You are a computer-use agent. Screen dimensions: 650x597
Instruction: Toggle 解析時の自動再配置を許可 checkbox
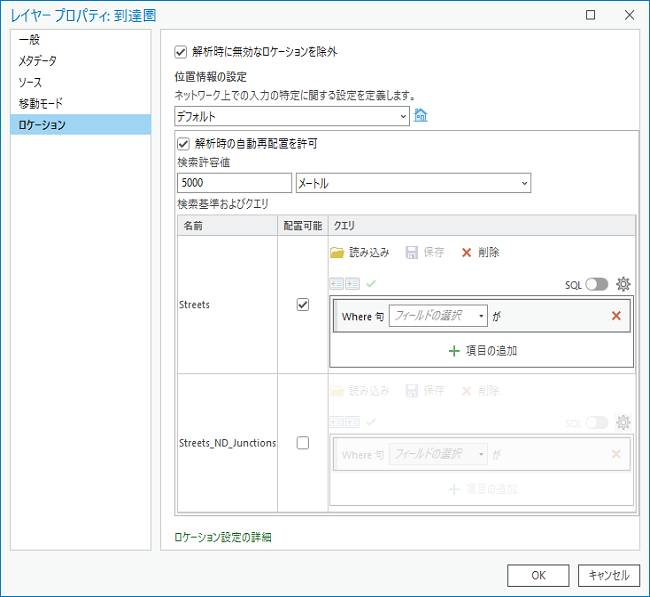coord(183,143)
